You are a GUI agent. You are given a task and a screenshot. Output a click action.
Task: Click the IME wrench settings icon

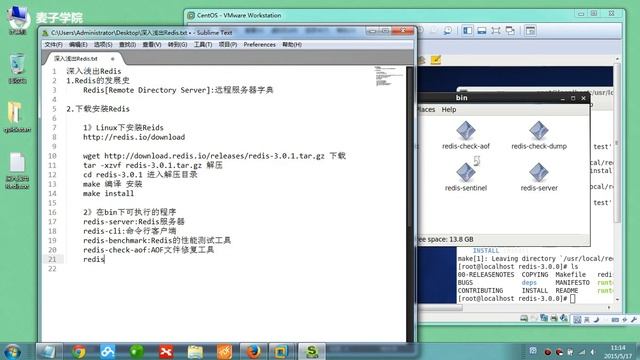tap(634, 320)
